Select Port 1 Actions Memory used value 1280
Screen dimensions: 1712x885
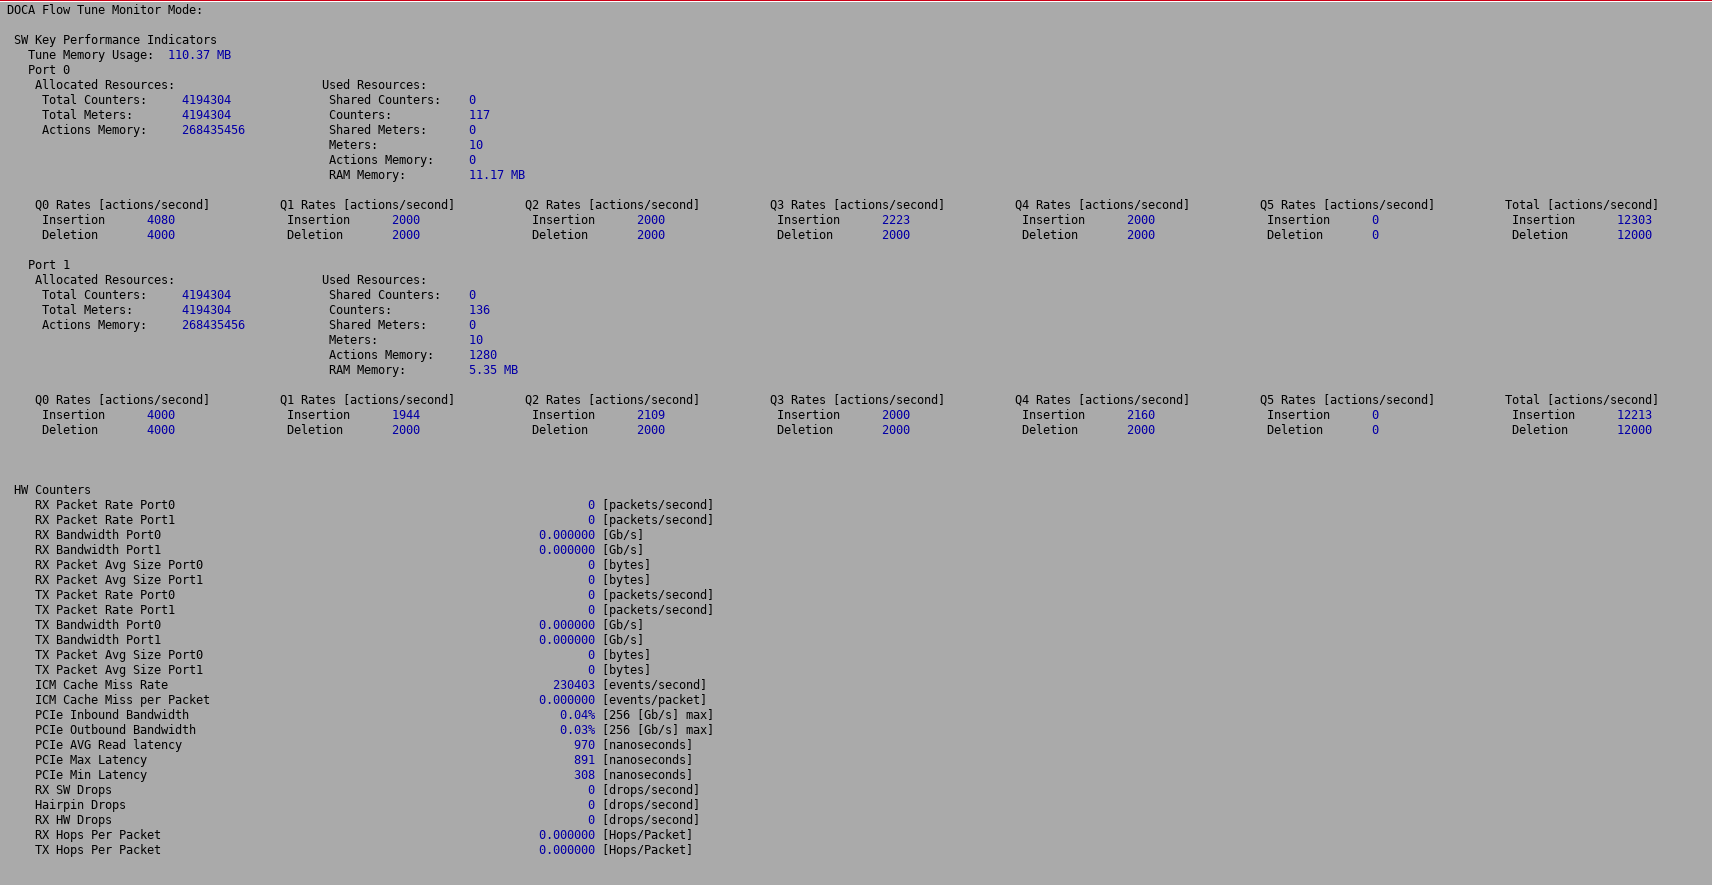click(483, 355)
